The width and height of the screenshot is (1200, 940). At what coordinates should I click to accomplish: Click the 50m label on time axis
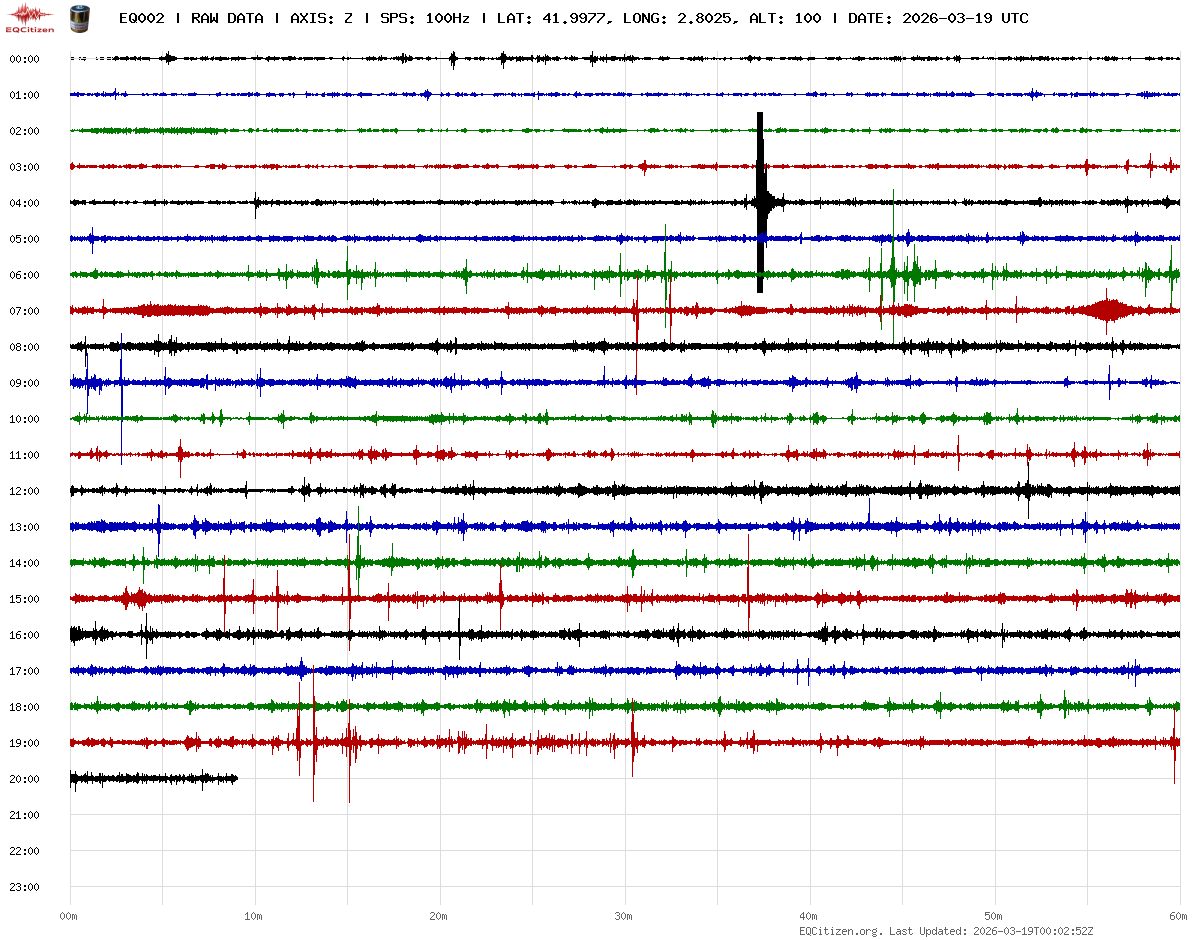994,916
